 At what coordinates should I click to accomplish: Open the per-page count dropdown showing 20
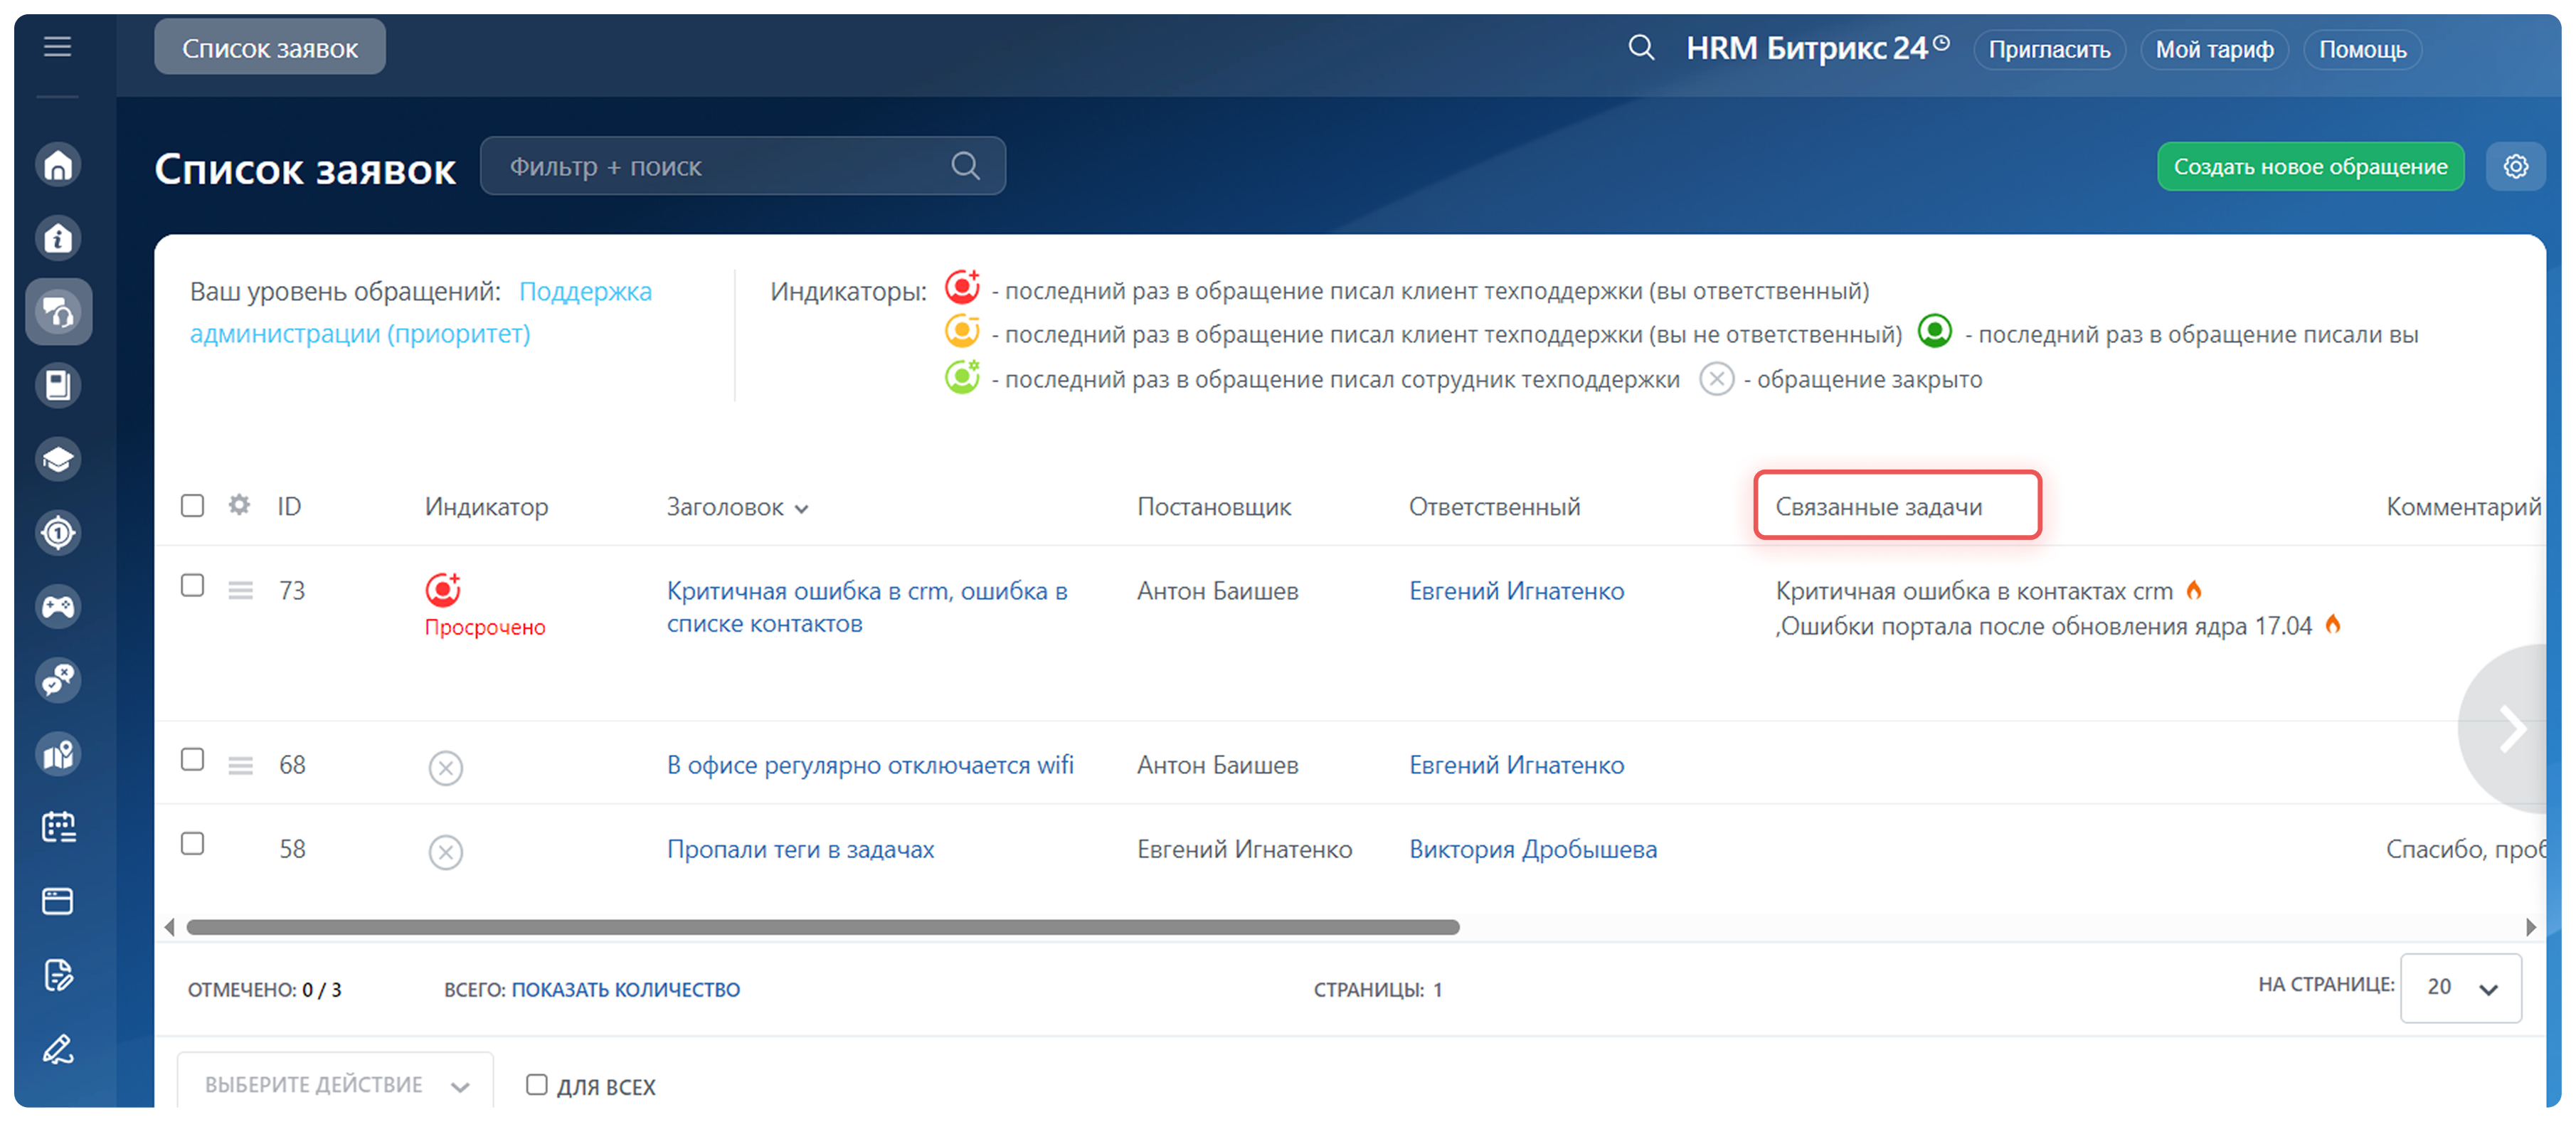[2460, 988]
